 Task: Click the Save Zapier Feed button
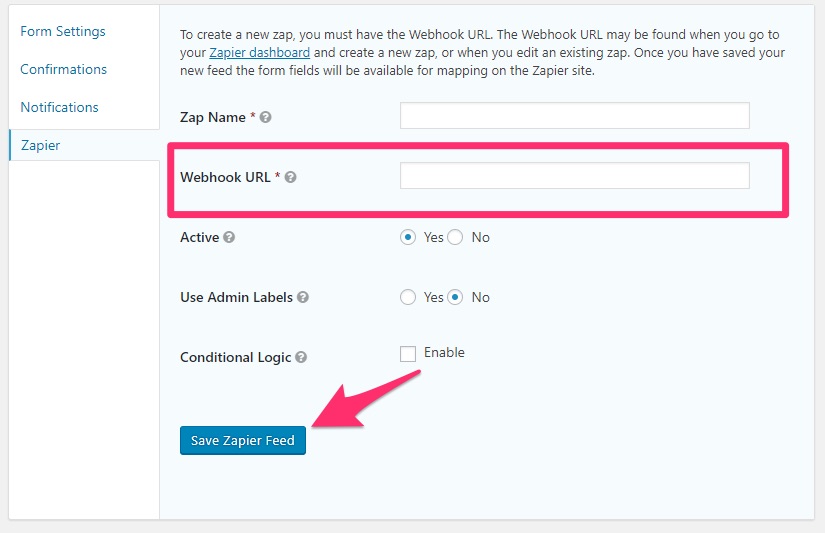tap(243, 440)
